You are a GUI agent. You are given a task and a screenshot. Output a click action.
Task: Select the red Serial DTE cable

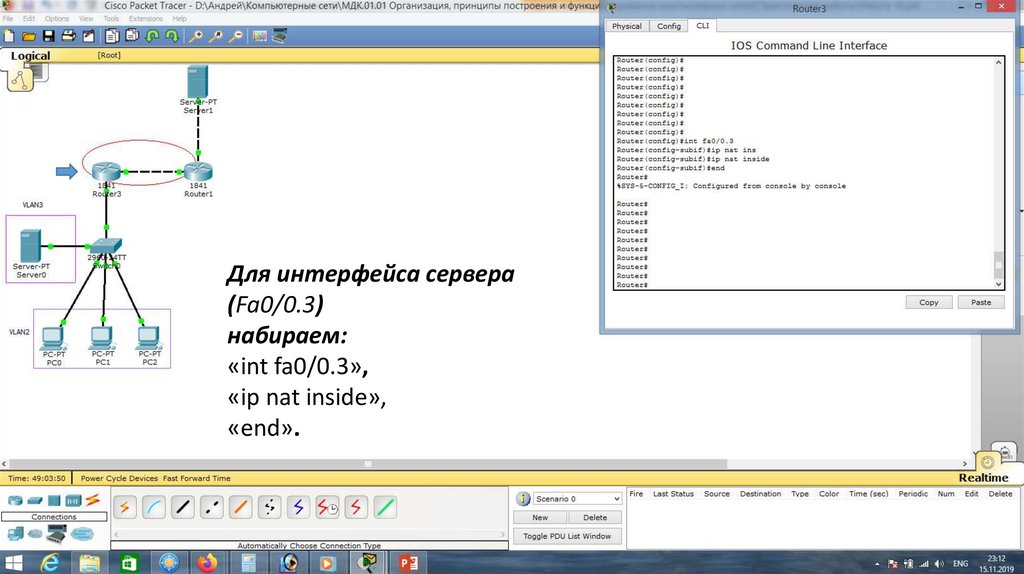pos(356,507)
